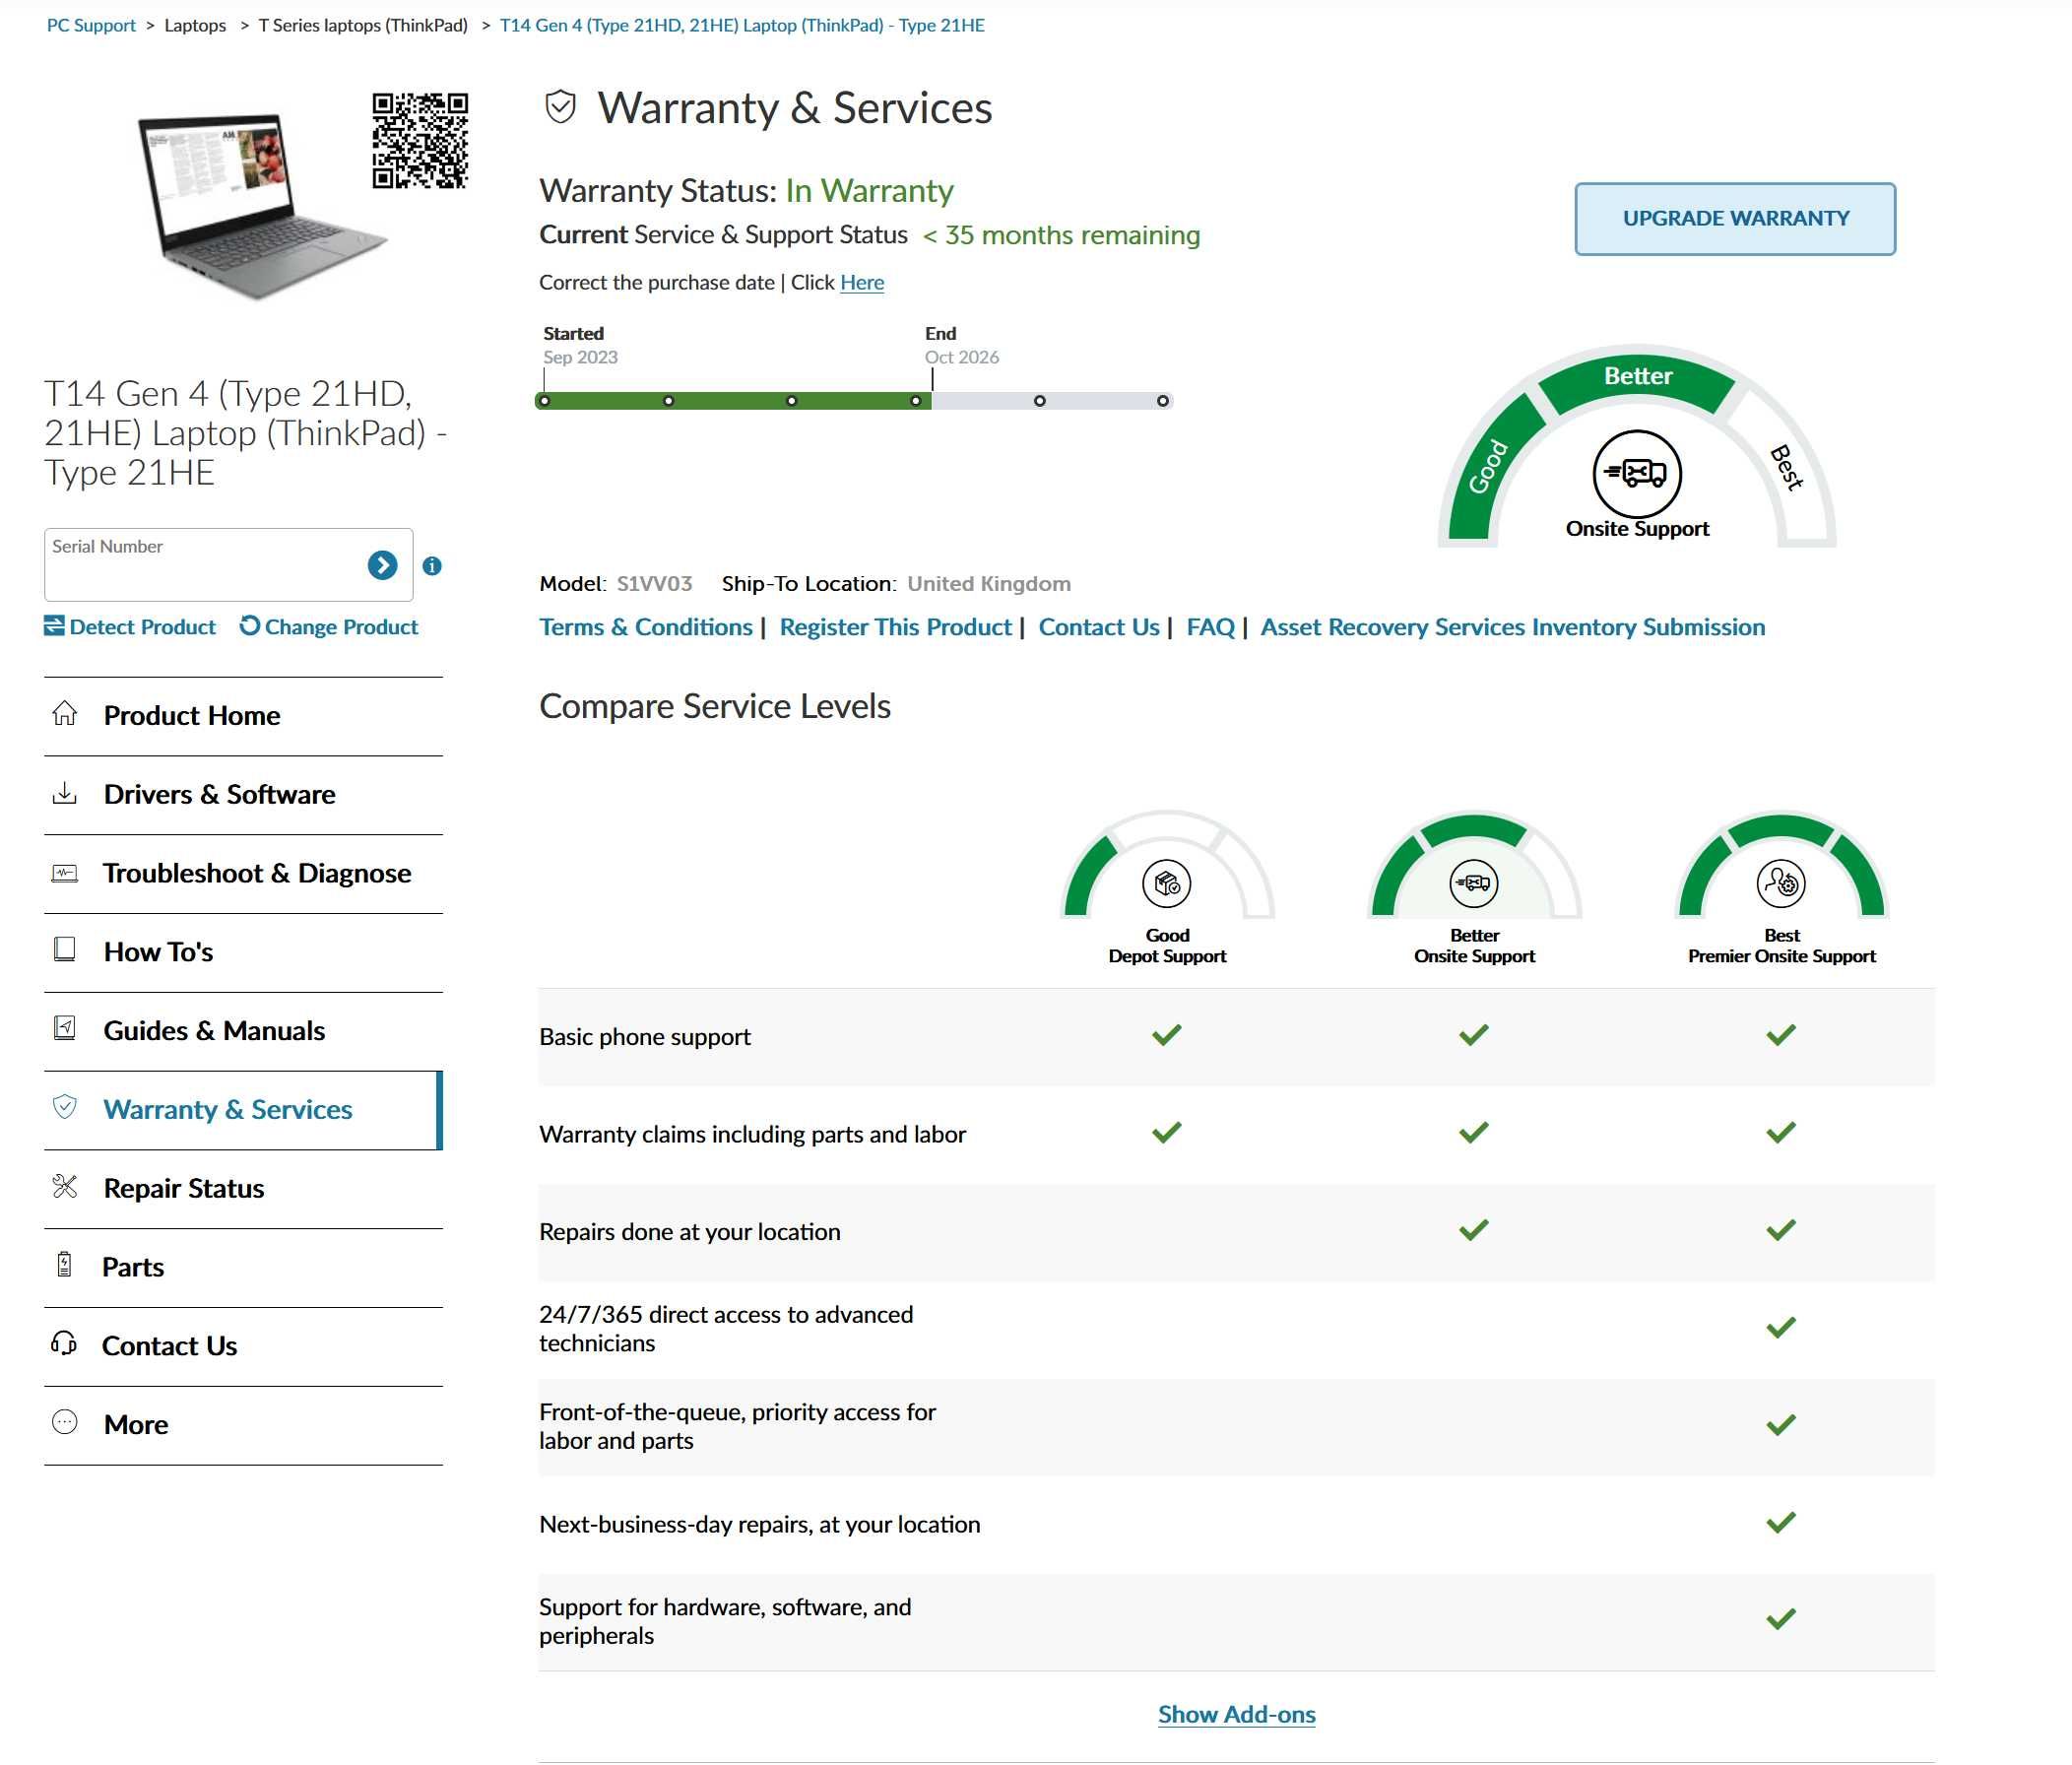Click the More ellipsis icon
Screen dimensions: 2072x1765
coord(65,1422)
